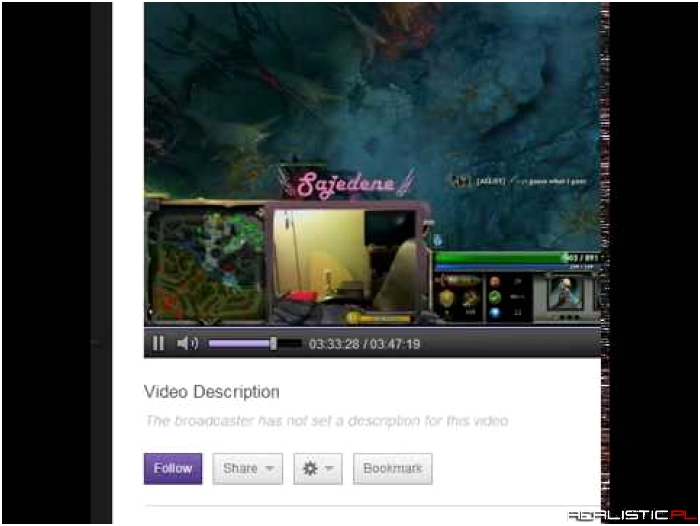Click the unplayed portion of progress bar

(289, 343)
